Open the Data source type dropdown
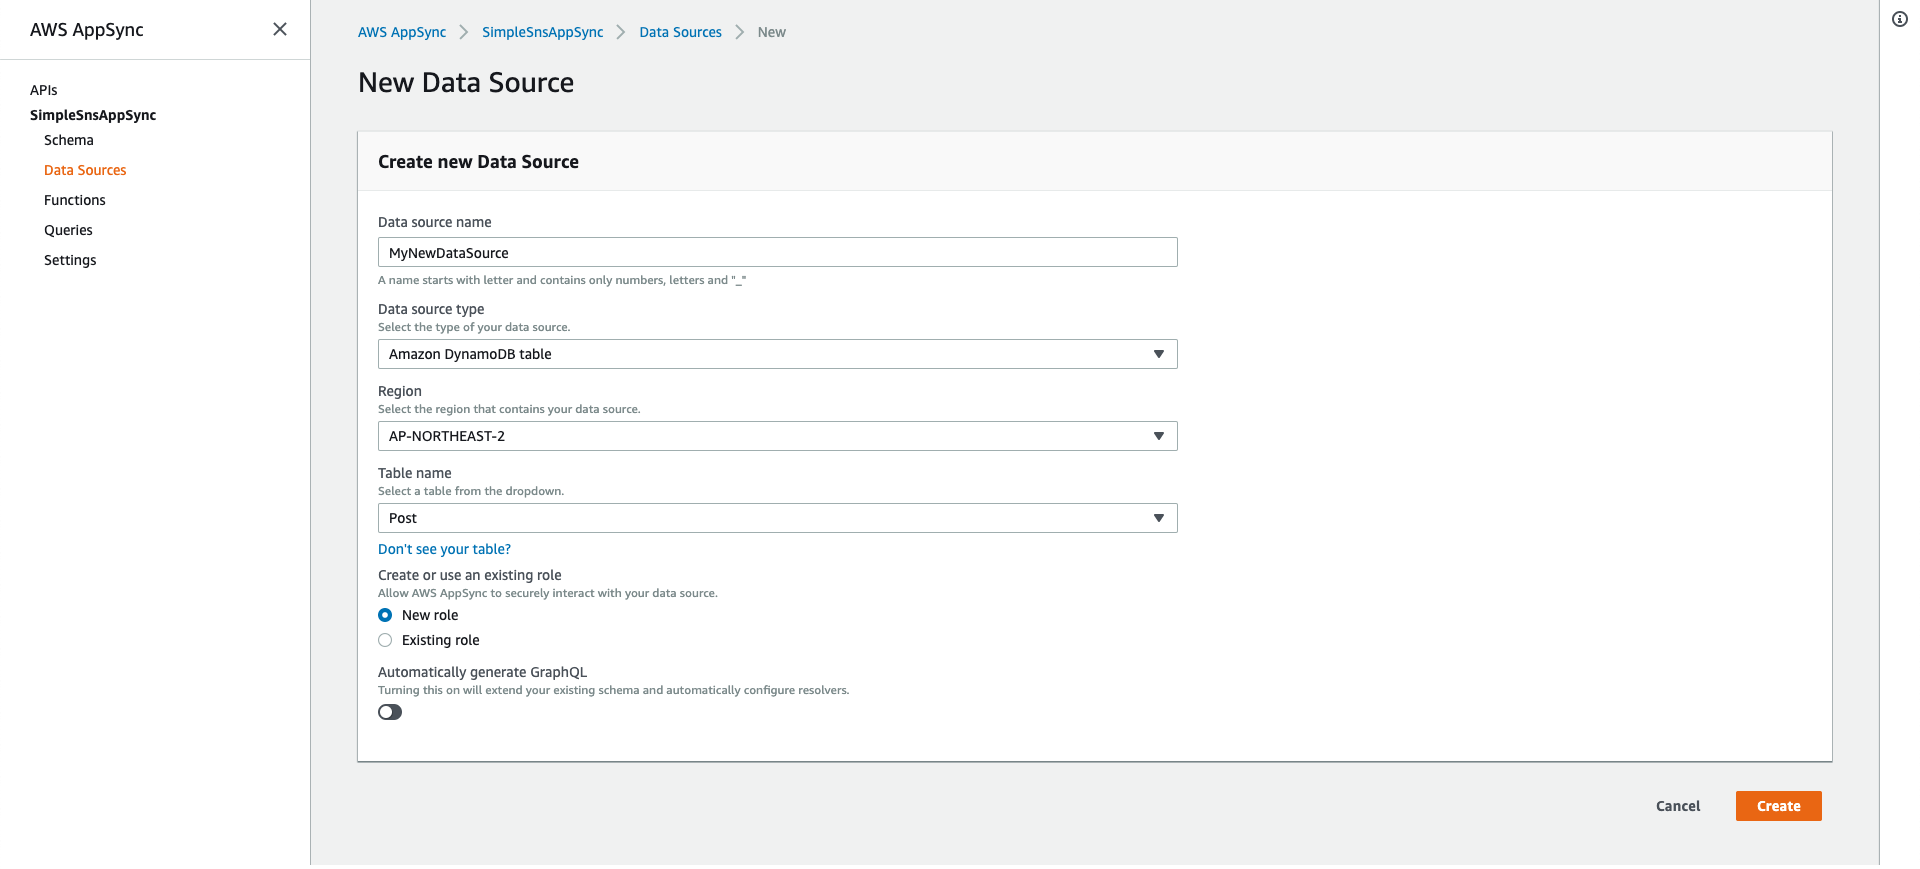The height and width of the screenshot is (869, 1920). coord(778,354)
